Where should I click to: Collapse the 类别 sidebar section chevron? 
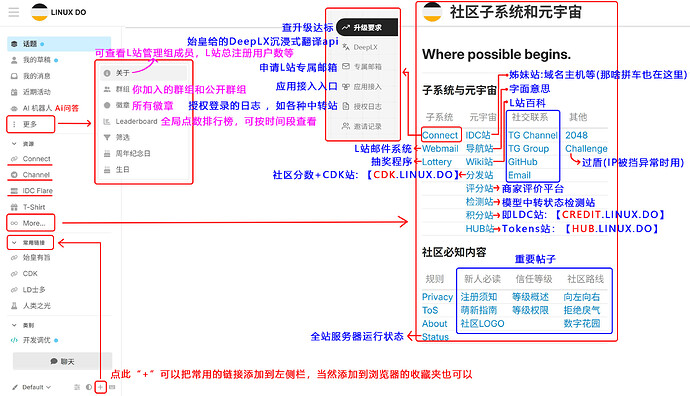click(x=14, y=325)
